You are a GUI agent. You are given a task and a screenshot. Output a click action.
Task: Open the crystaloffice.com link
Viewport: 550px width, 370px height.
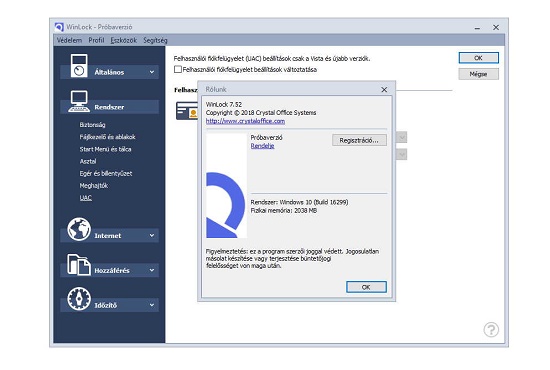(x=245, y=121)
